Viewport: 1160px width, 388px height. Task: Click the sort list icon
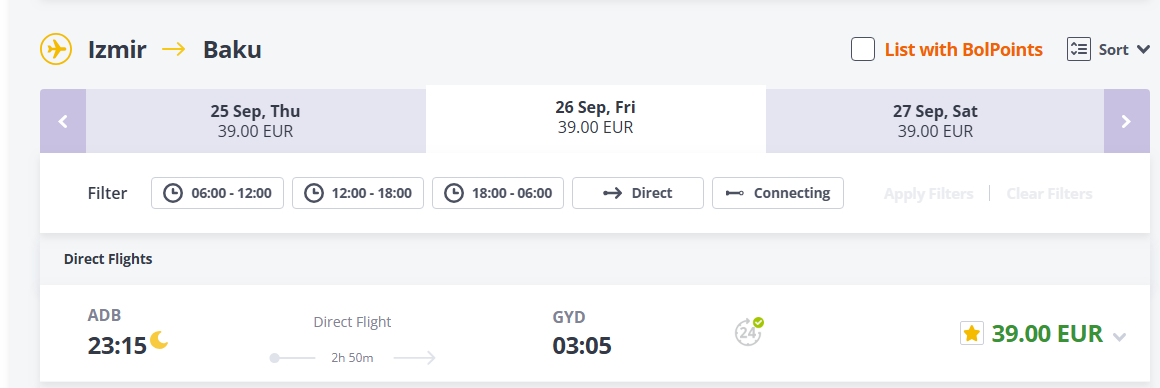[x=1079, y=50]
